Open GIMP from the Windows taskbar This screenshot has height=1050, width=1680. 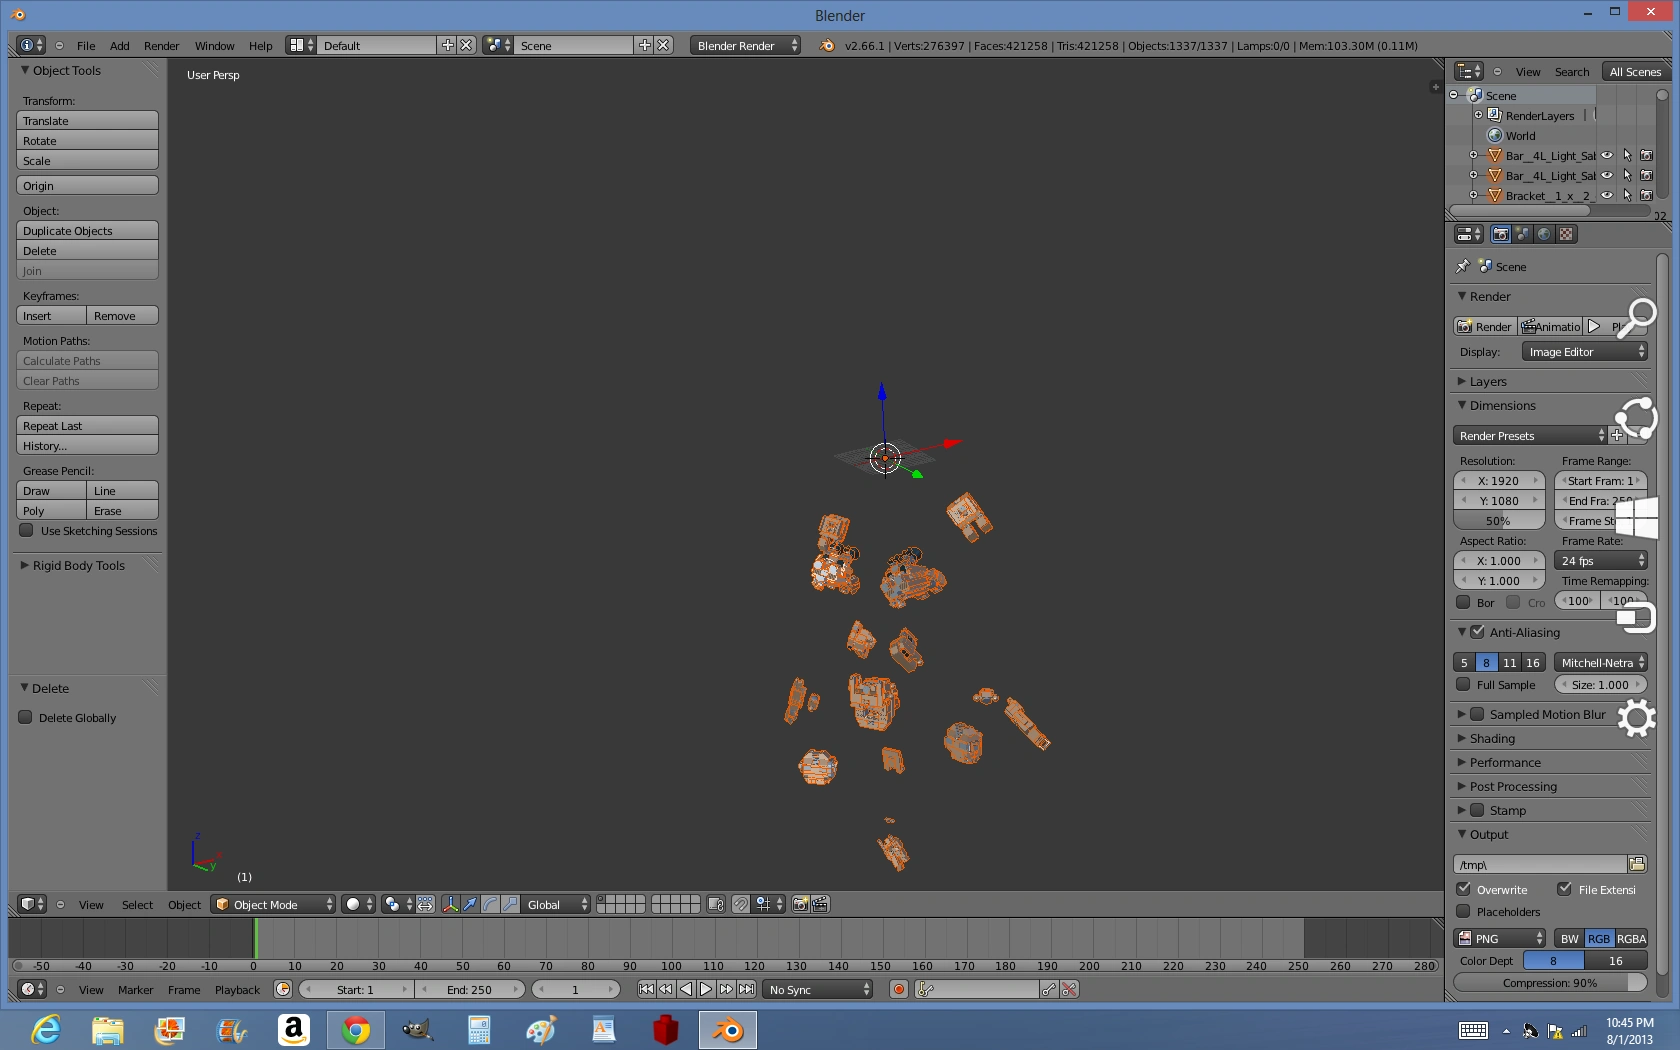click(417, 1029)
